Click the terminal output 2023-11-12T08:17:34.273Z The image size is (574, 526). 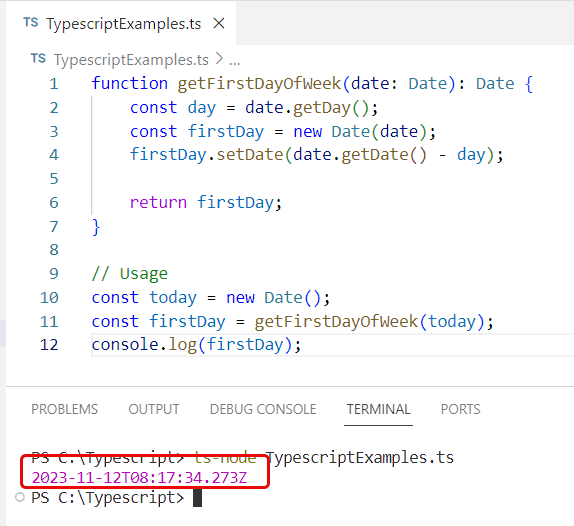(139, 478)
